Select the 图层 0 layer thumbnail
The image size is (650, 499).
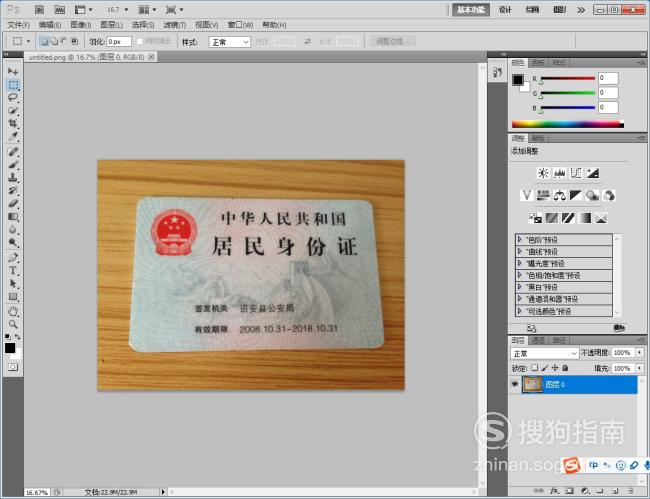532,384
